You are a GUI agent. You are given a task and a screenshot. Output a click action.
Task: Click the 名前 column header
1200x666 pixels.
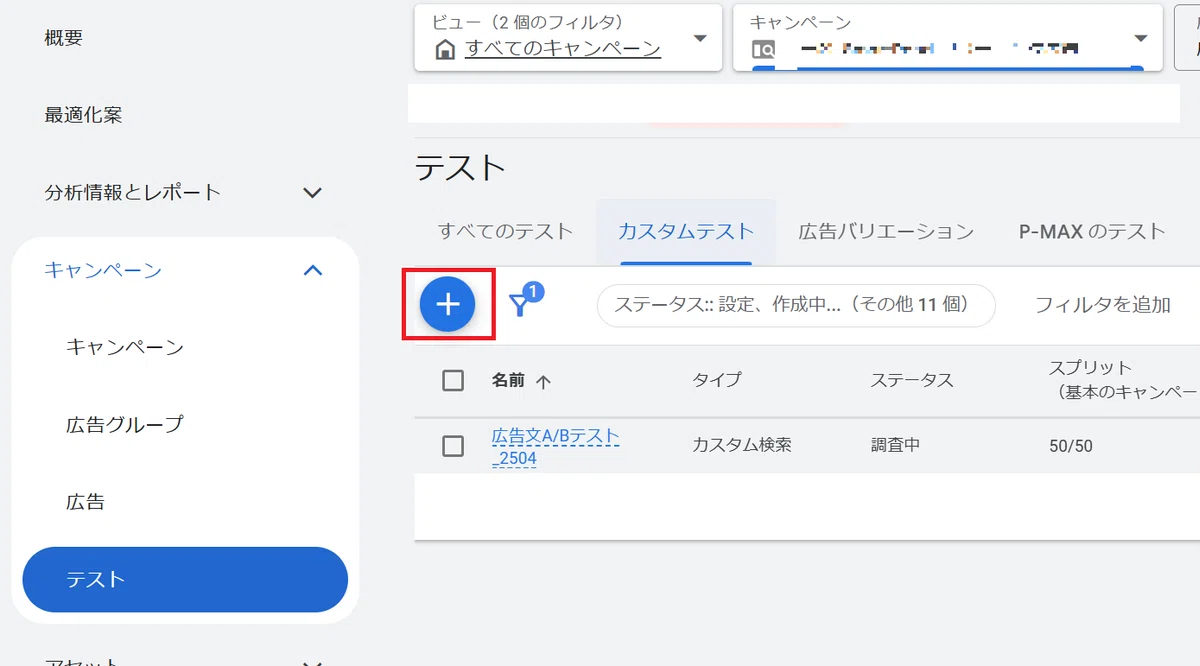pos(508,380)
